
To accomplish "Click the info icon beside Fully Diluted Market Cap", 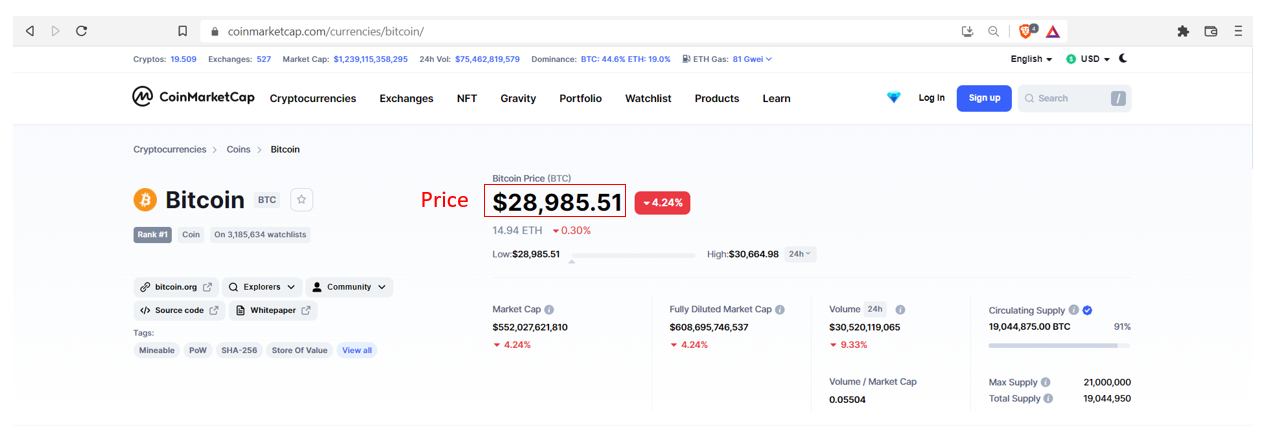I will pyautogui.click(x=780, y=310).
